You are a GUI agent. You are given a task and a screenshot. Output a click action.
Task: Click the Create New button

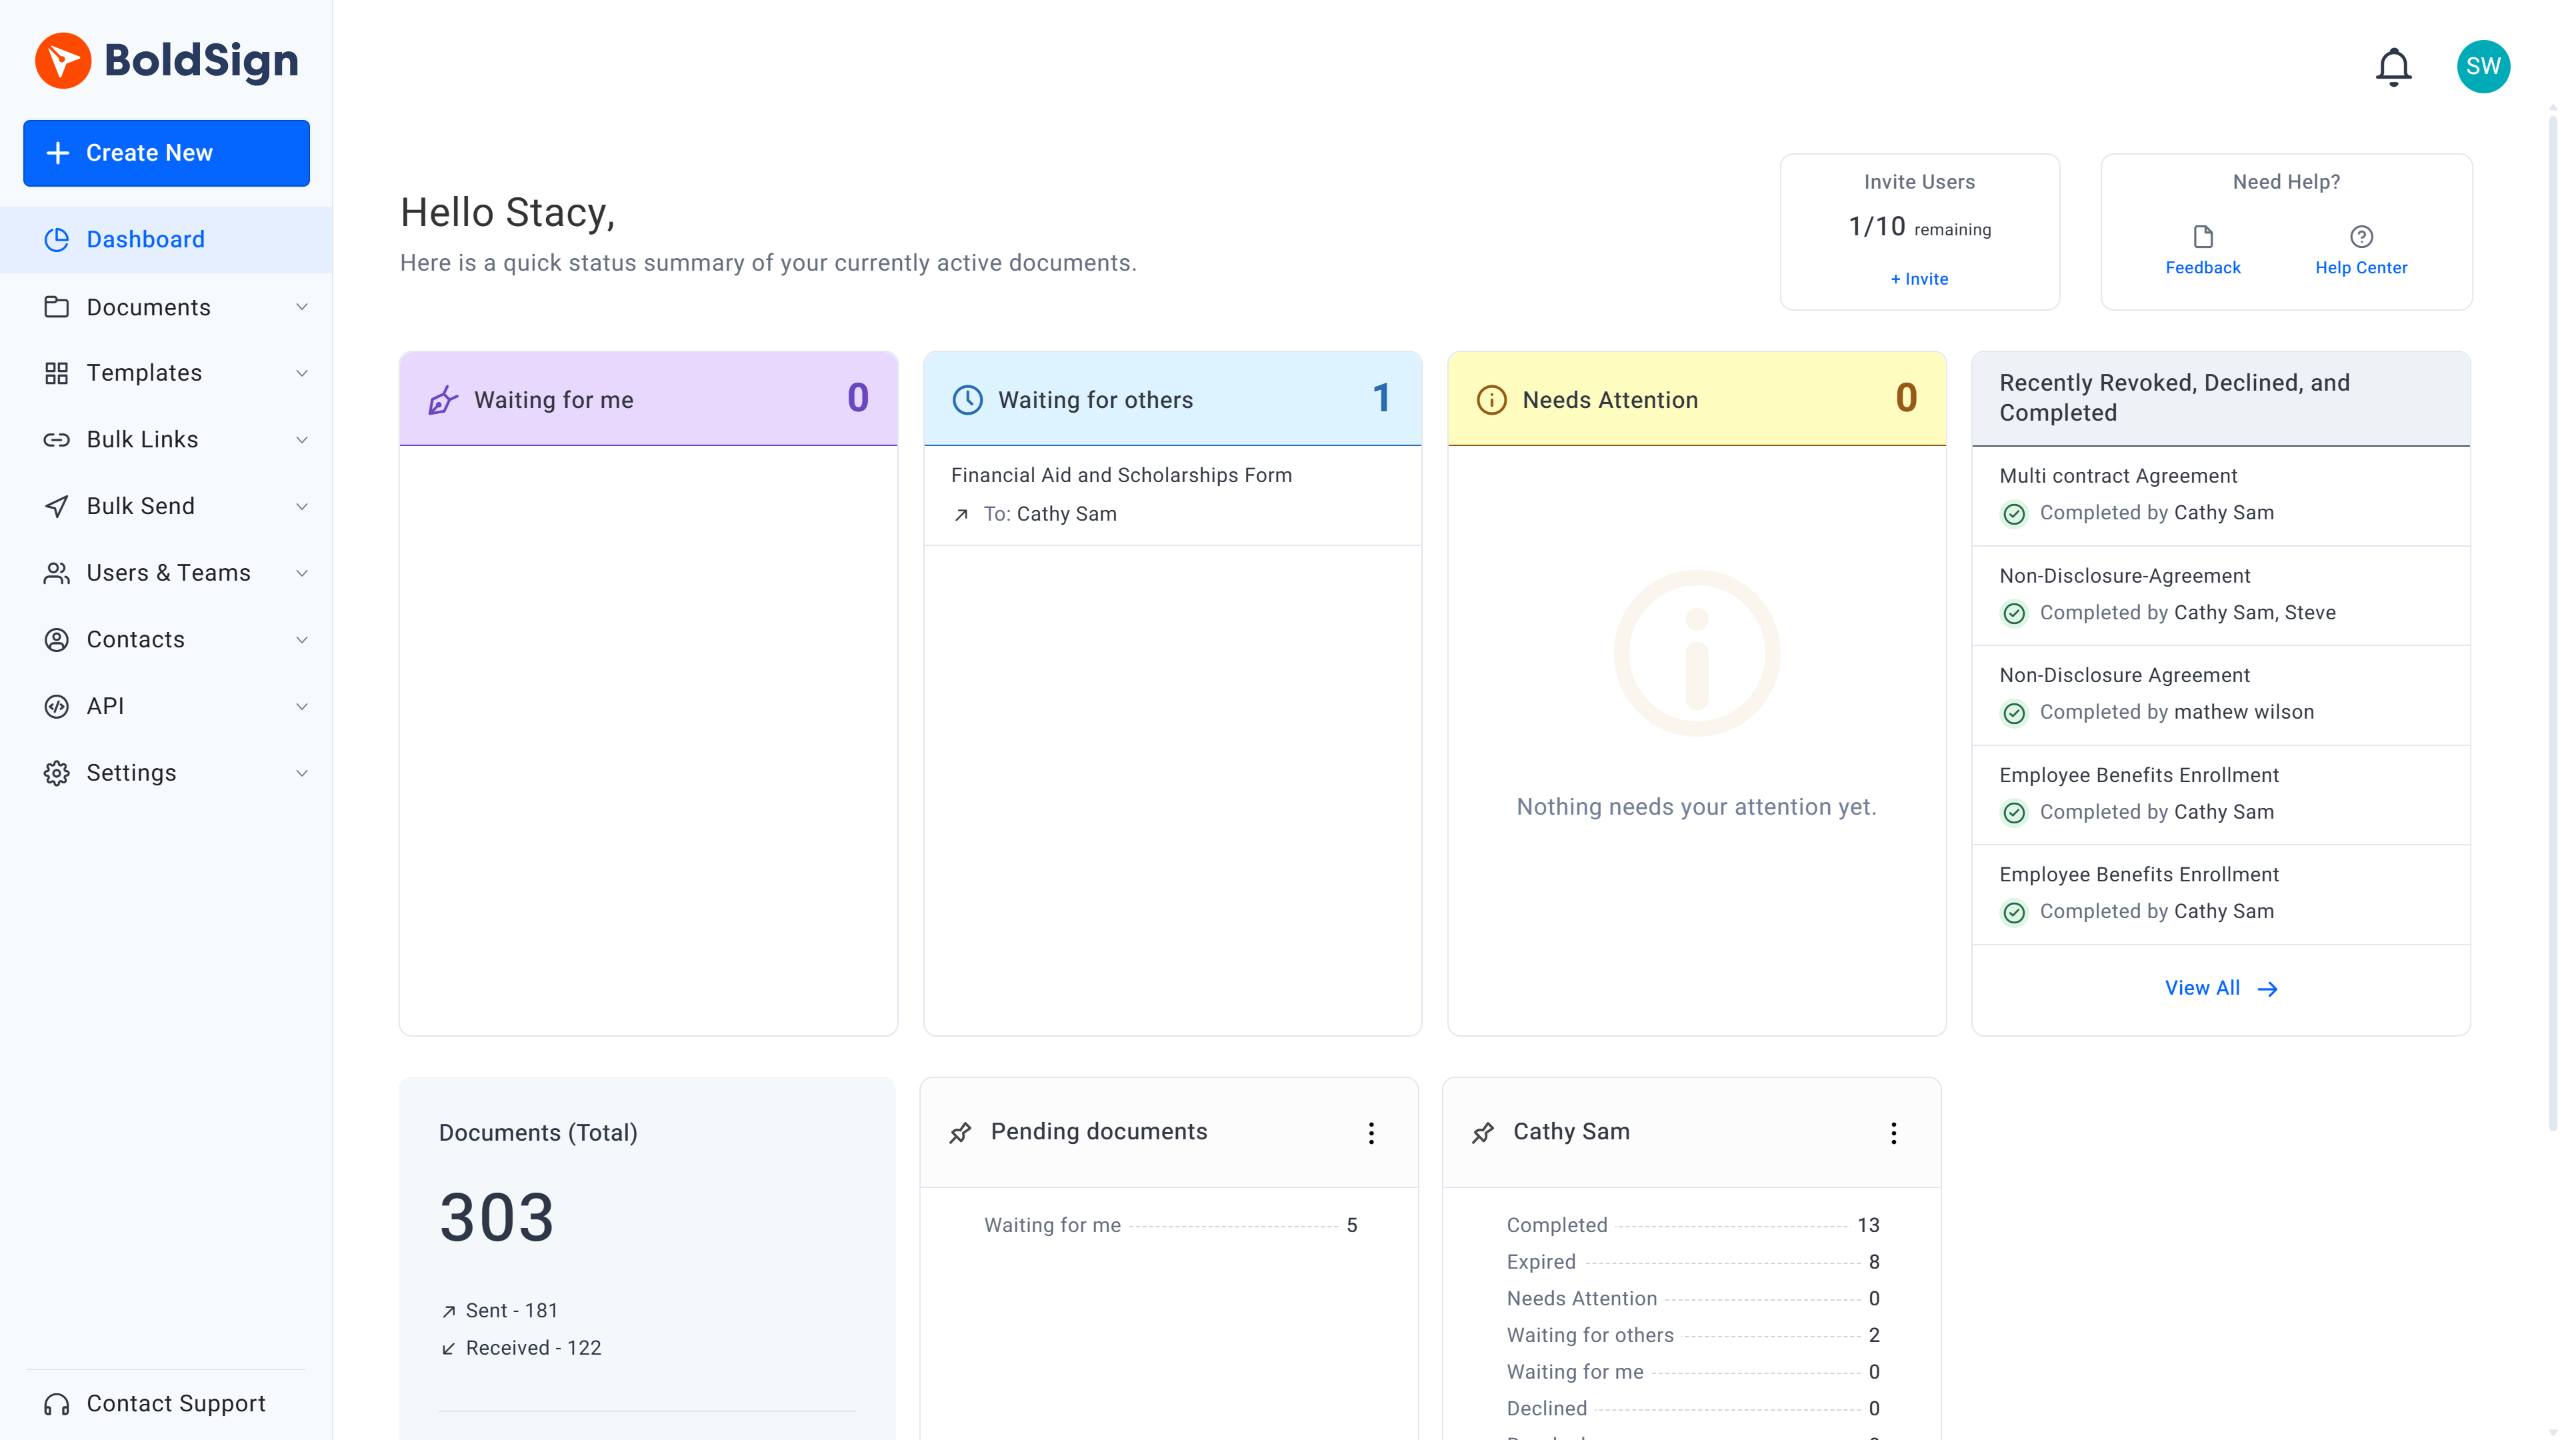pos(166,153)
